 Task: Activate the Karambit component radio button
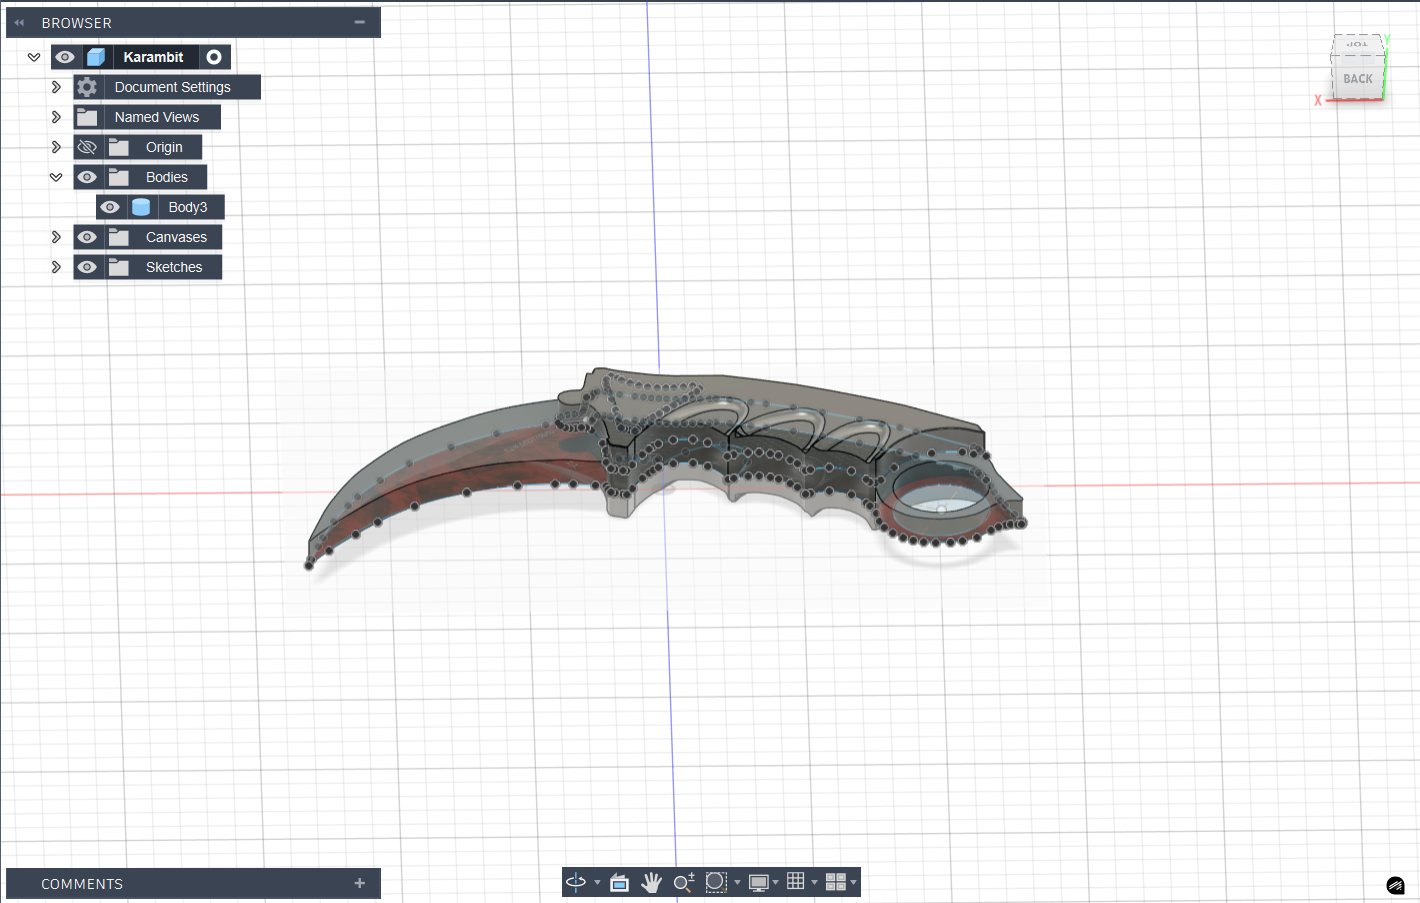[214, 57]
